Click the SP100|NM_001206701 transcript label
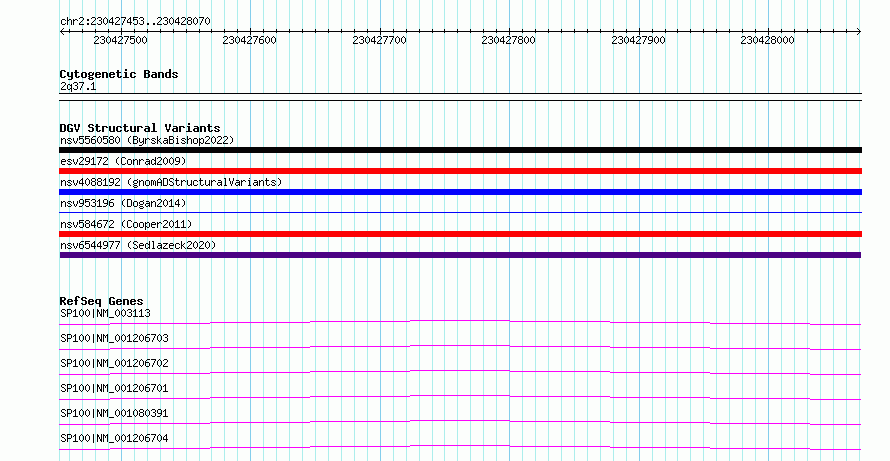 [114, 388]
